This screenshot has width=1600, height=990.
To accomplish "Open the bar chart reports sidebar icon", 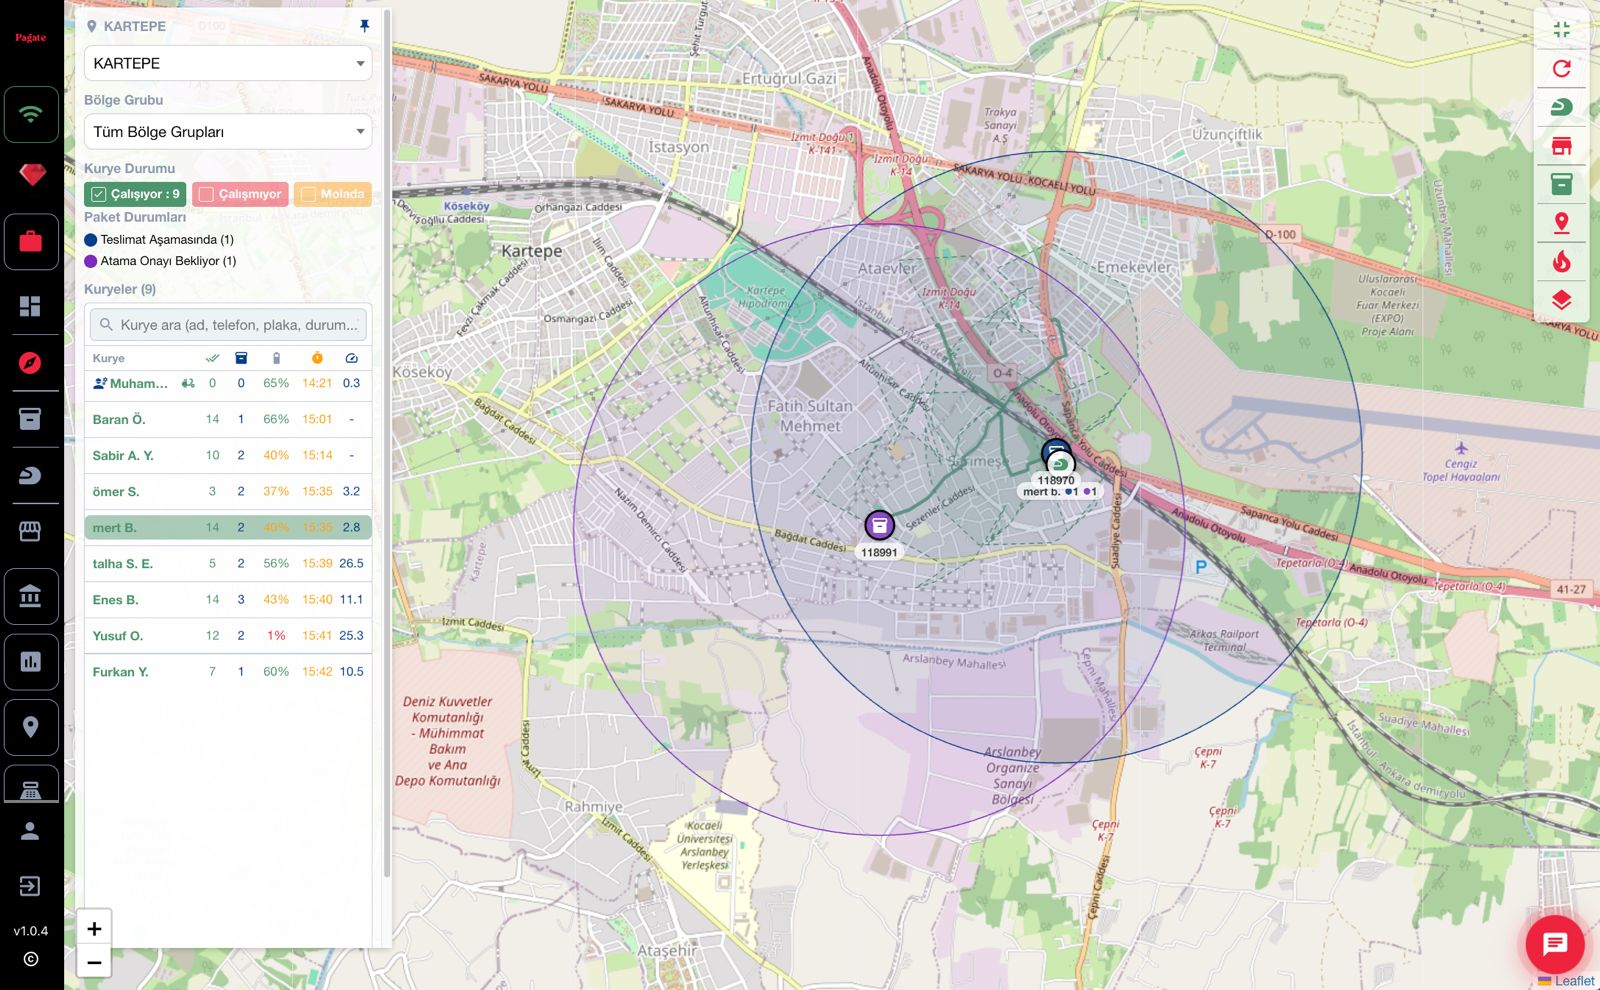I will click(31, 662).
